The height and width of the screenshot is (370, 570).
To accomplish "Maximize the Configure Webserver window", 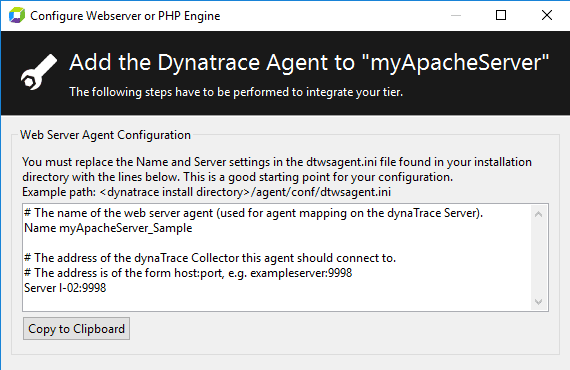I will 501,15.
